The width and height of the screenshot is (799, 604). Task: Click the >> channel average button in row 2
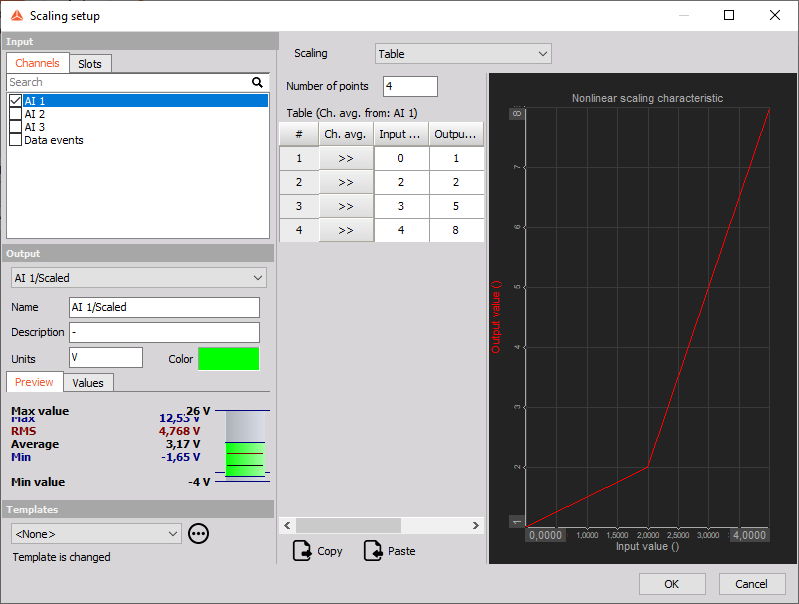click(346, 182)
